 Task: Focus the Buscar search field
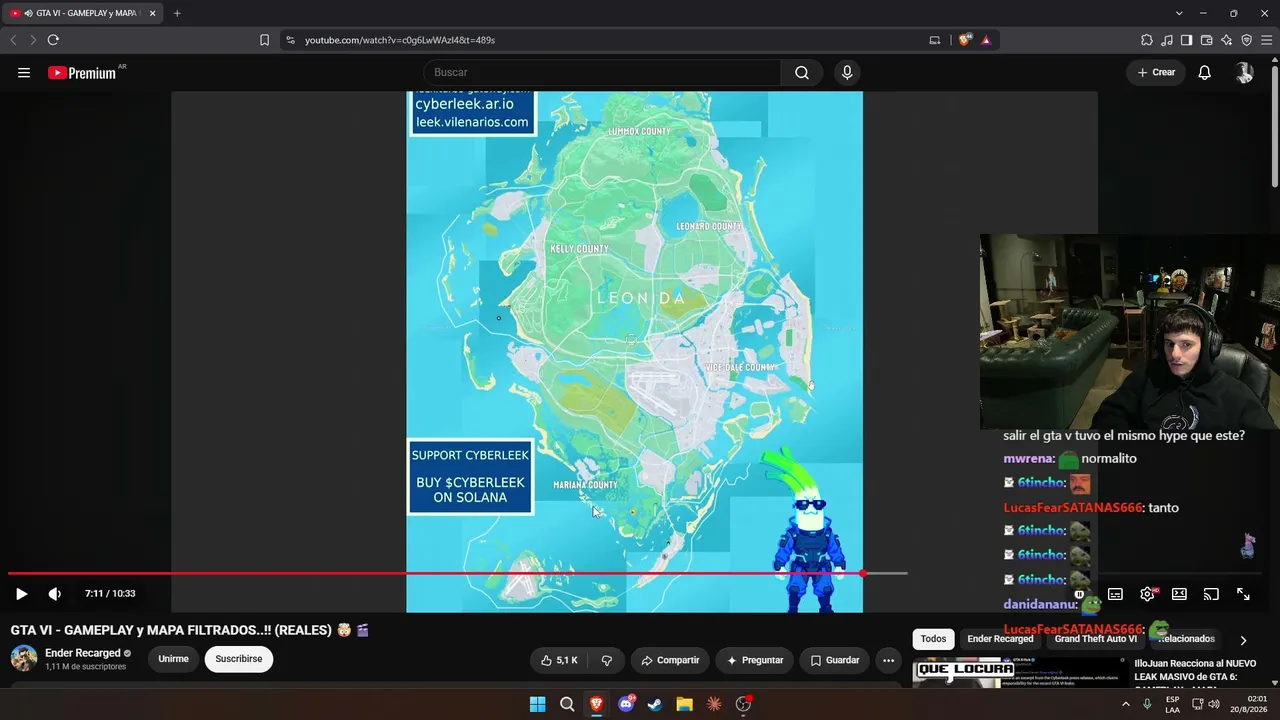pos(602,72)
